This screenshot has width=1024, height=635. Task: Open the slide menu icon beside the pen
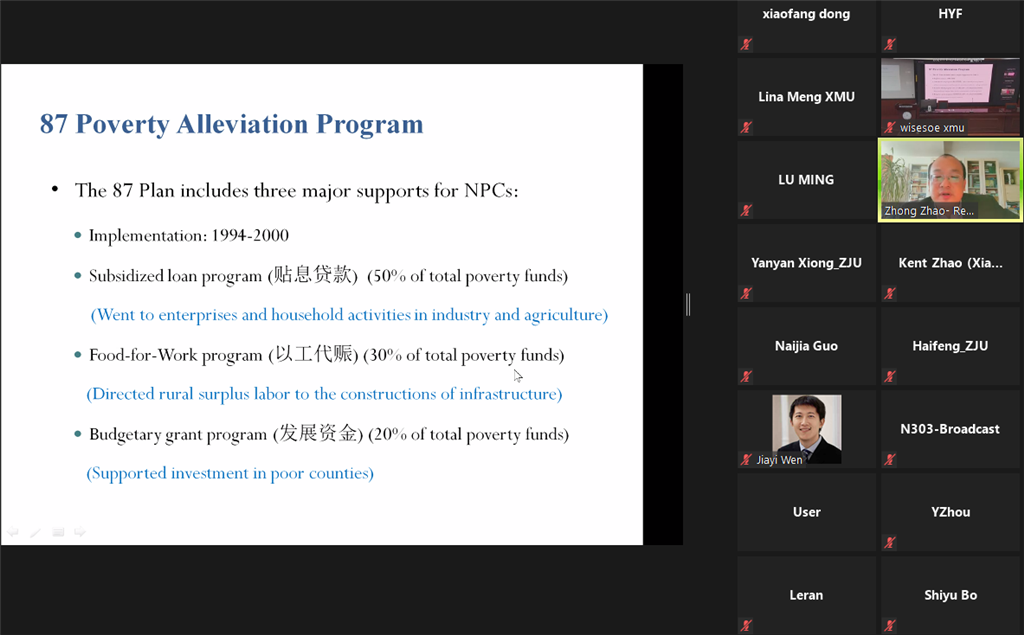pos(58,533)
